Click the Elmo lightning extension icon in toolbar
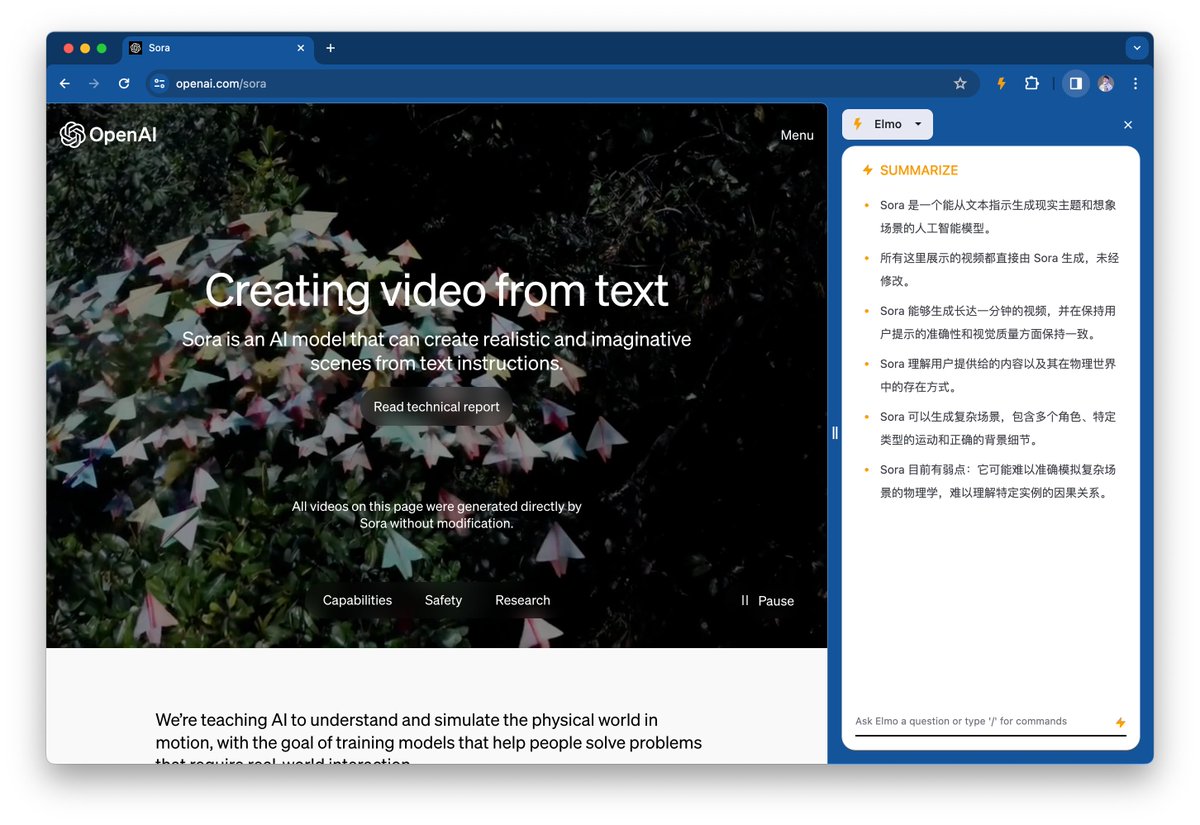Screen dimensions: 1200x825 tap(1001, 84)
